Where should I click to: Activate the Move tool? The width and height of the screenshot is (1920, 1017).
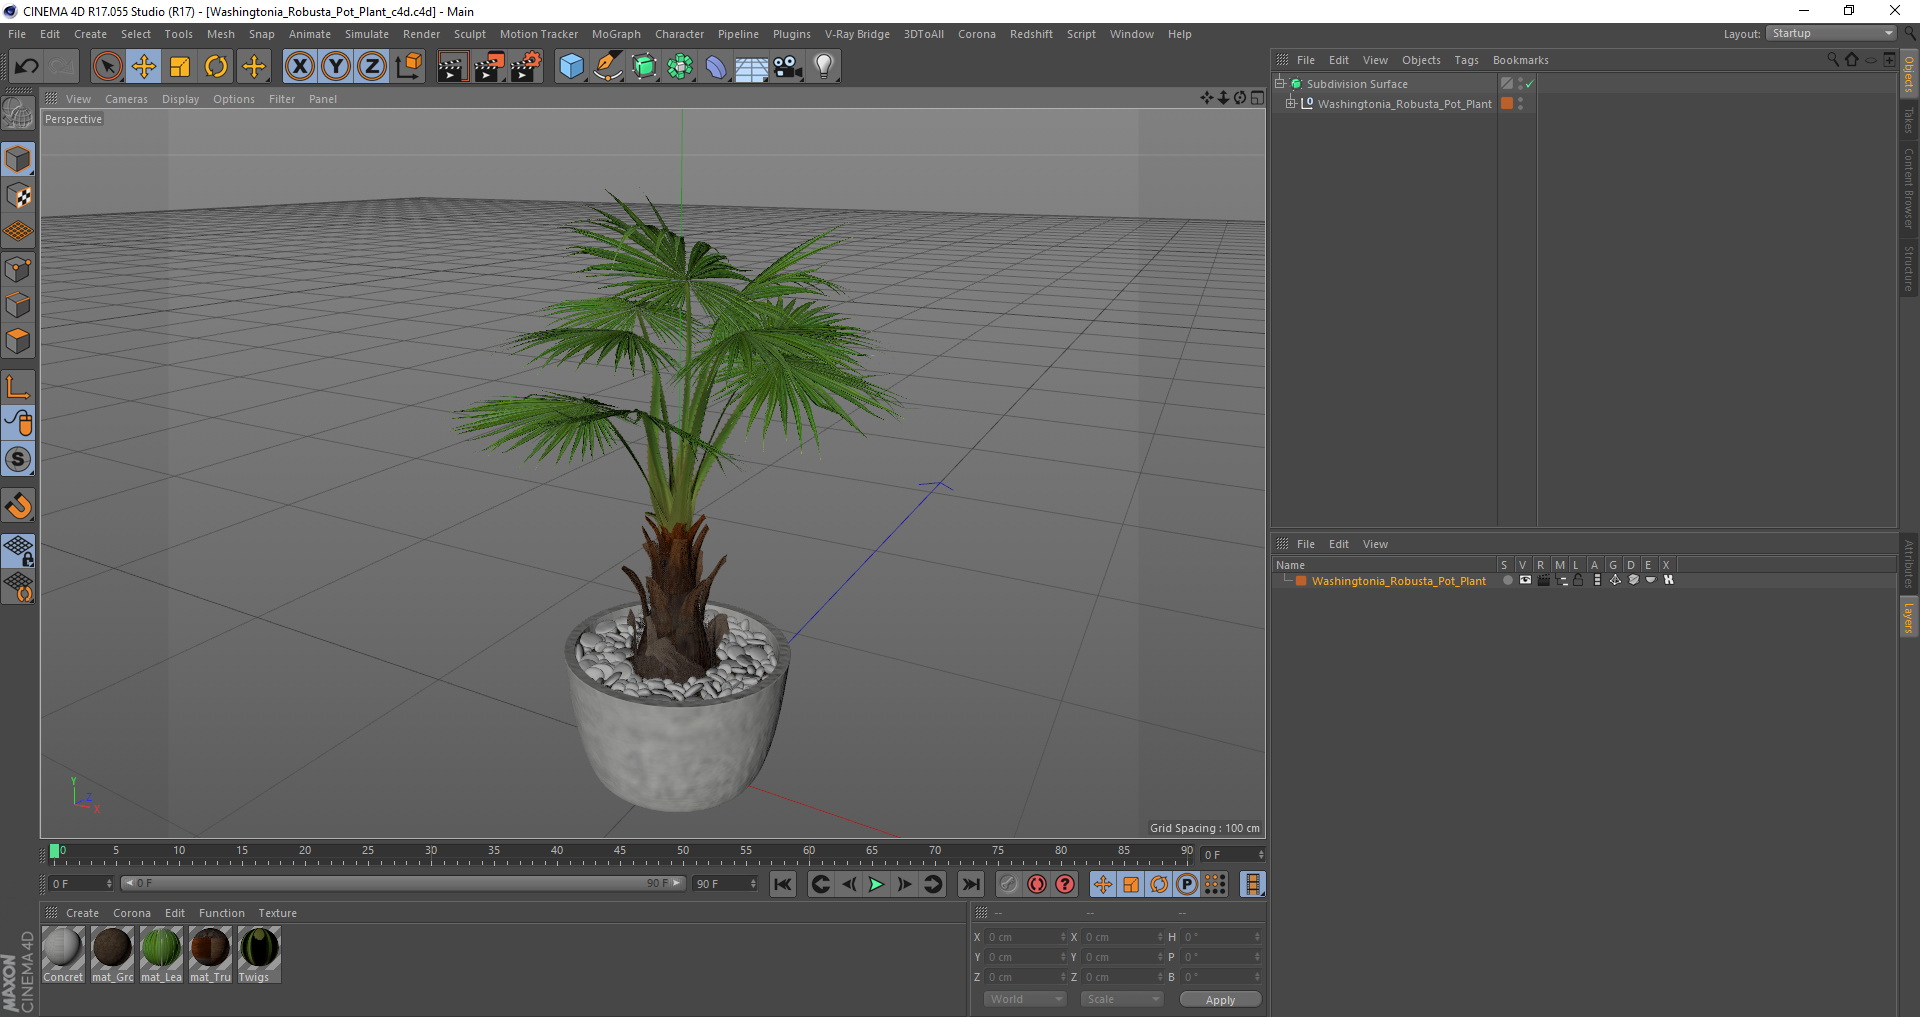tap(144, 67)
